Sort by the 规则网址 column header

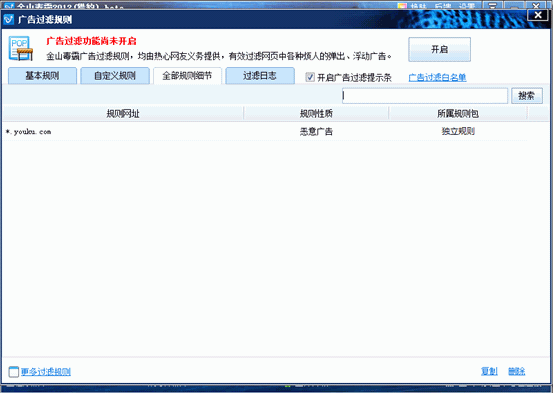123,114
